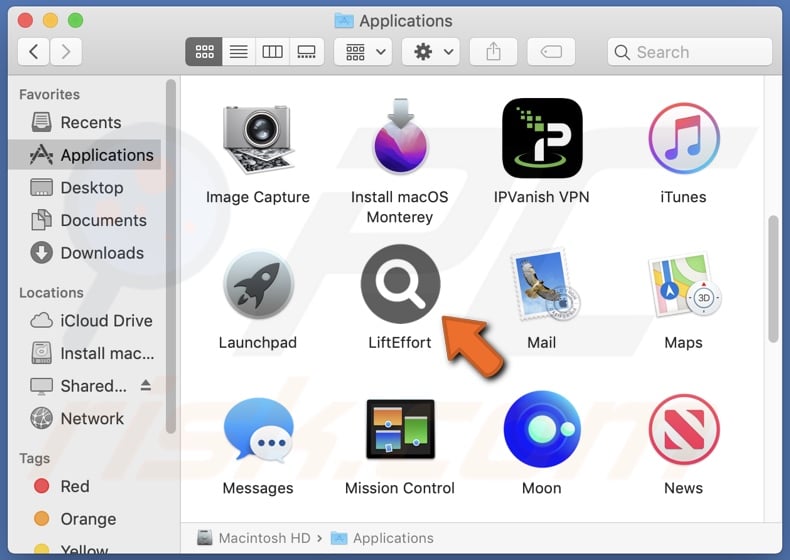Switch to column view
This screenshot has height=560, width=790.
point(273,51)
